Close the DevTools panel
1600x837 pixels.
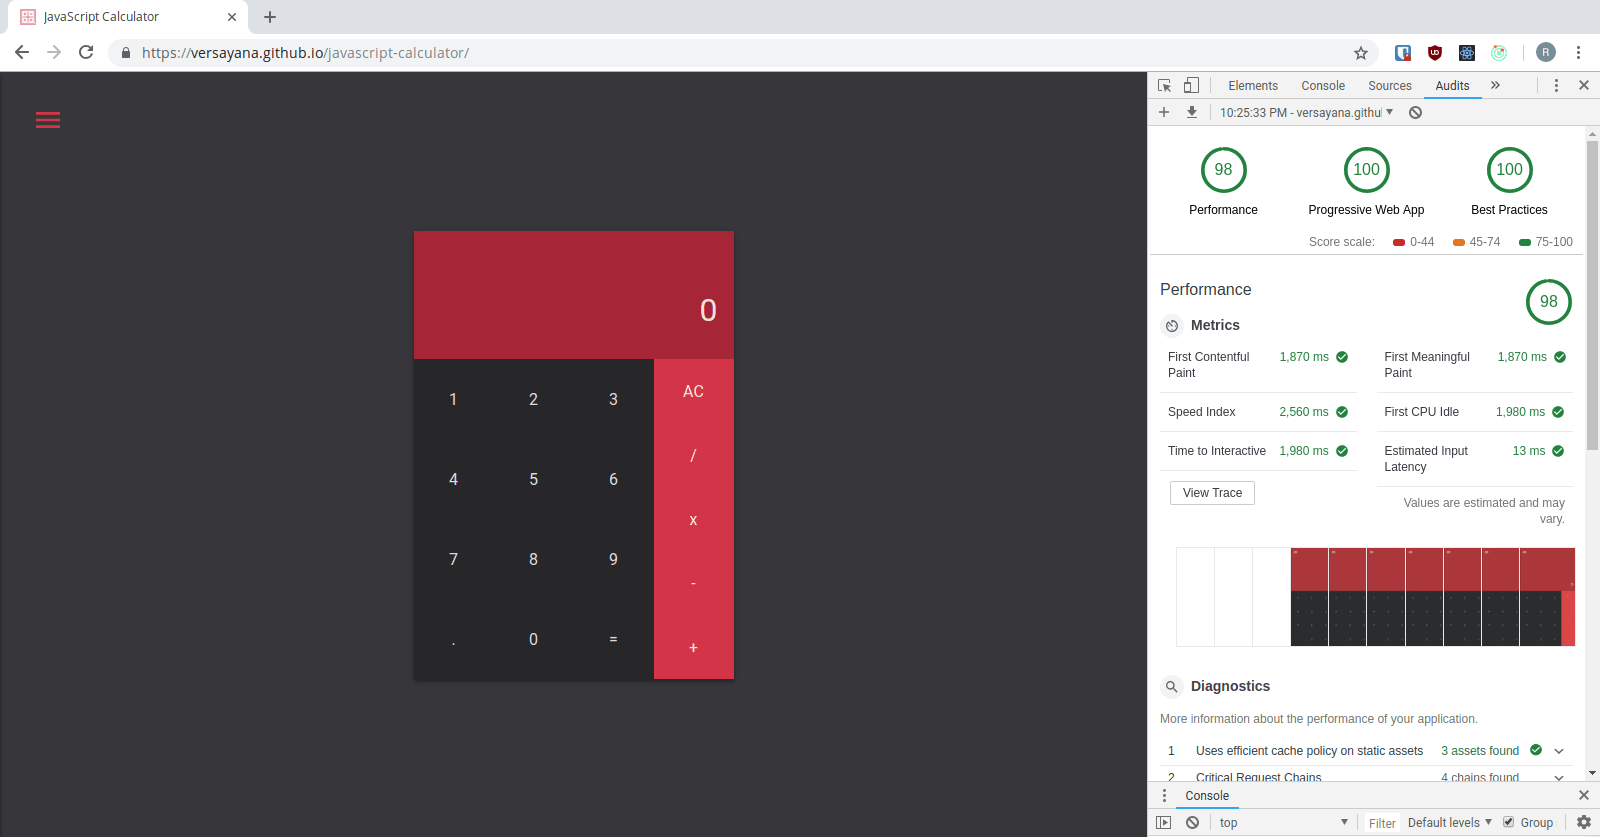[x=1584, y=86]
